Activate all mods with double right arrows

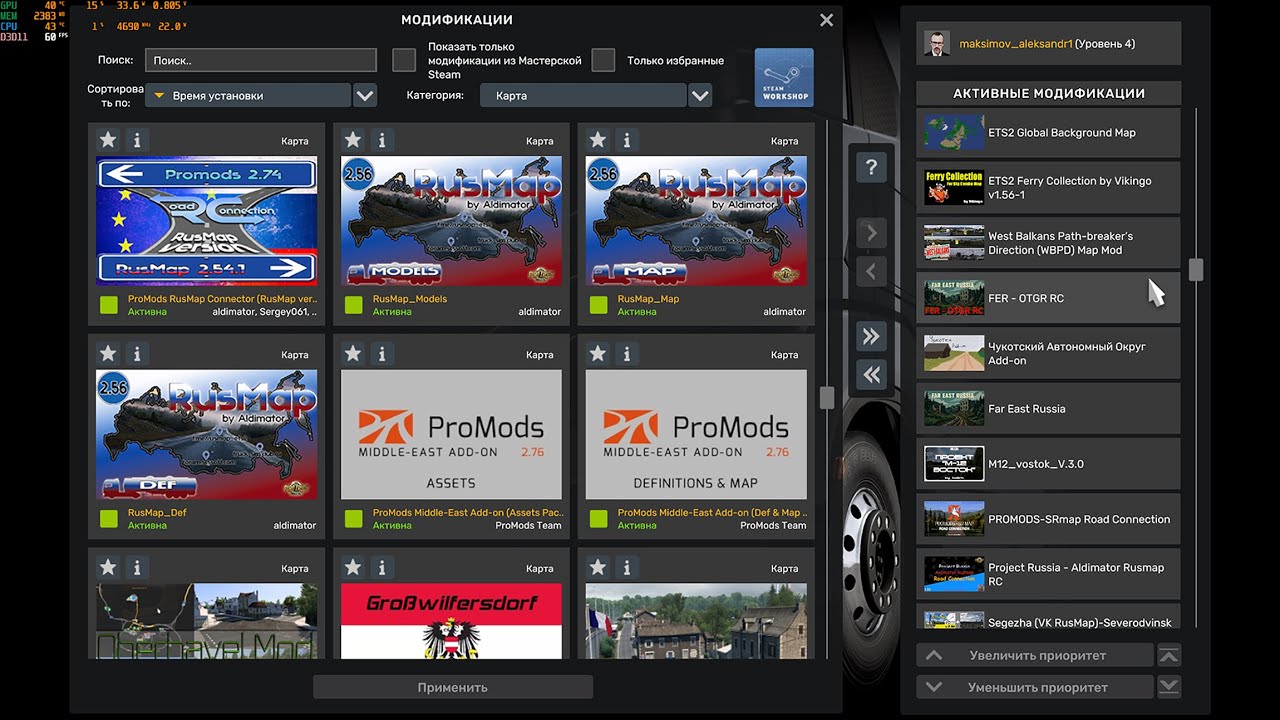click(x=871, y=337)
